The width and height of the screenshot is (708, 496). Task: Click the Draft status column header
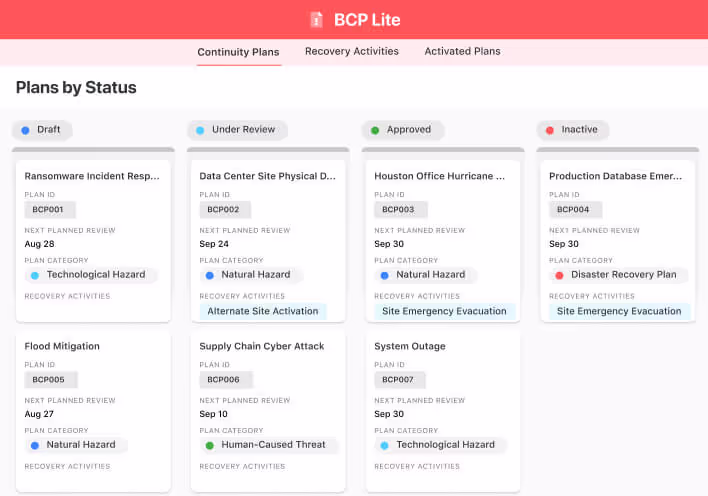[40, 130]
